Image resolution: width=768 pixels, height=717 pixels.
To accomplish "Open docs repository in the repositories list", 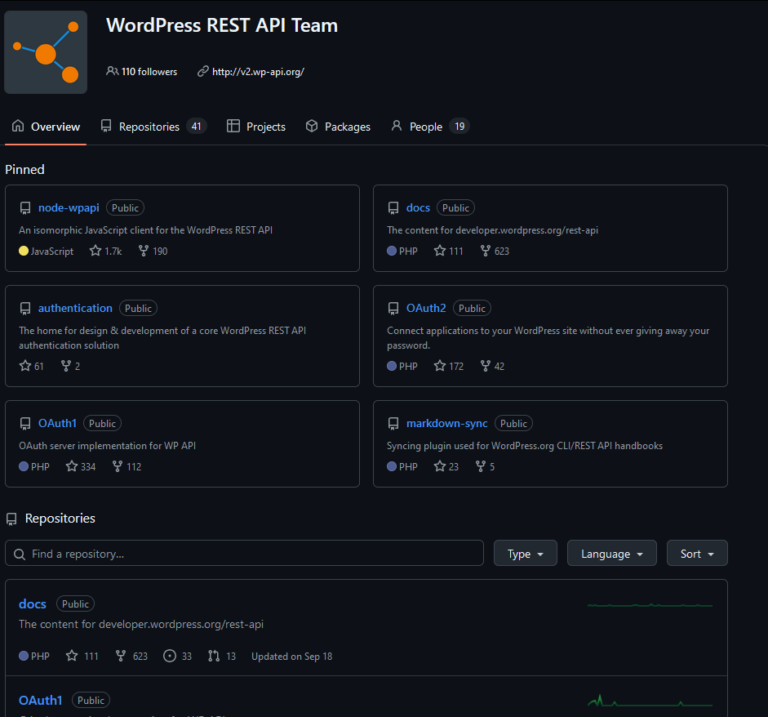I will 32,604.
